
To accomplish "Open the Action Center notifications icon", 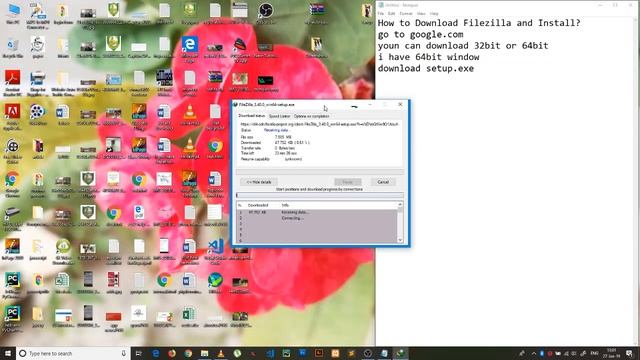I will pos(630,353).
